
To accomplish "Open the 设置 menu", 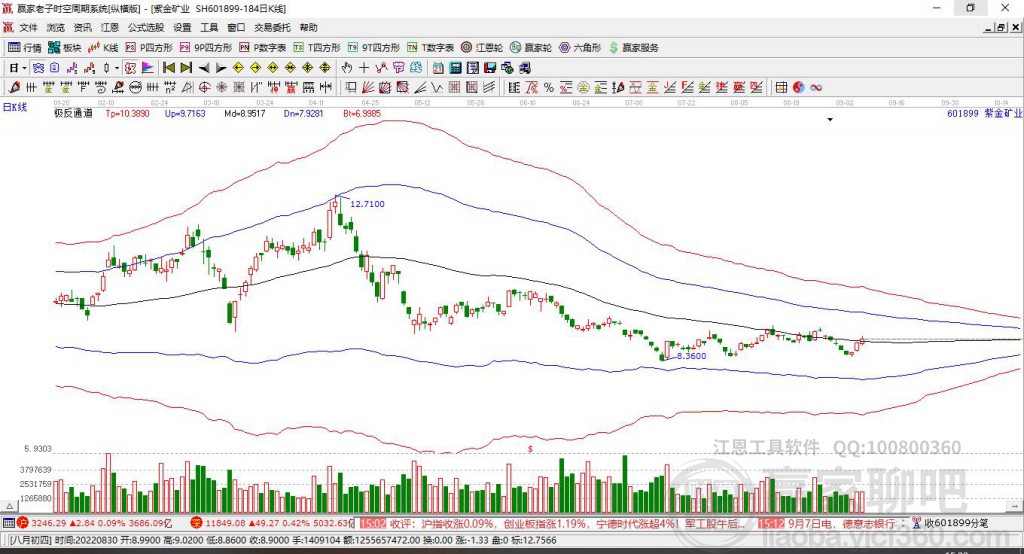I will (182, 27).
